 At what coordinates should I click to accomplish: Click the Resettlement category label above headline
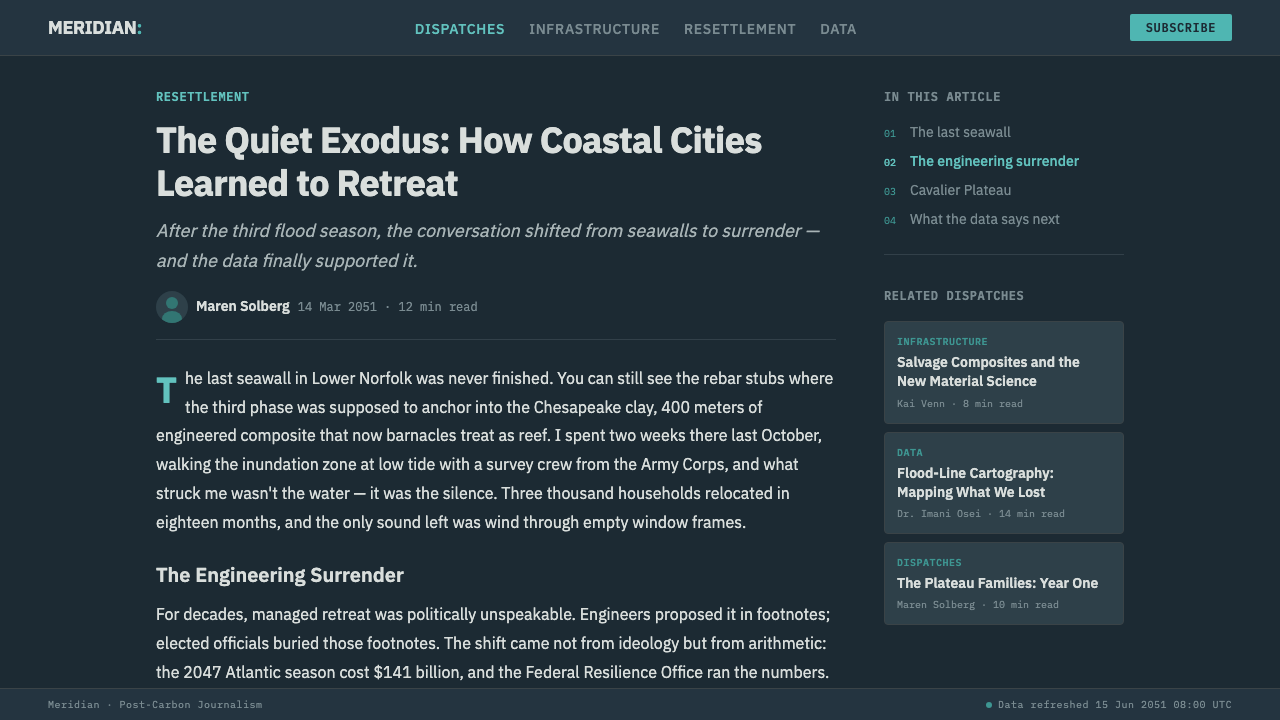(203, 97)
